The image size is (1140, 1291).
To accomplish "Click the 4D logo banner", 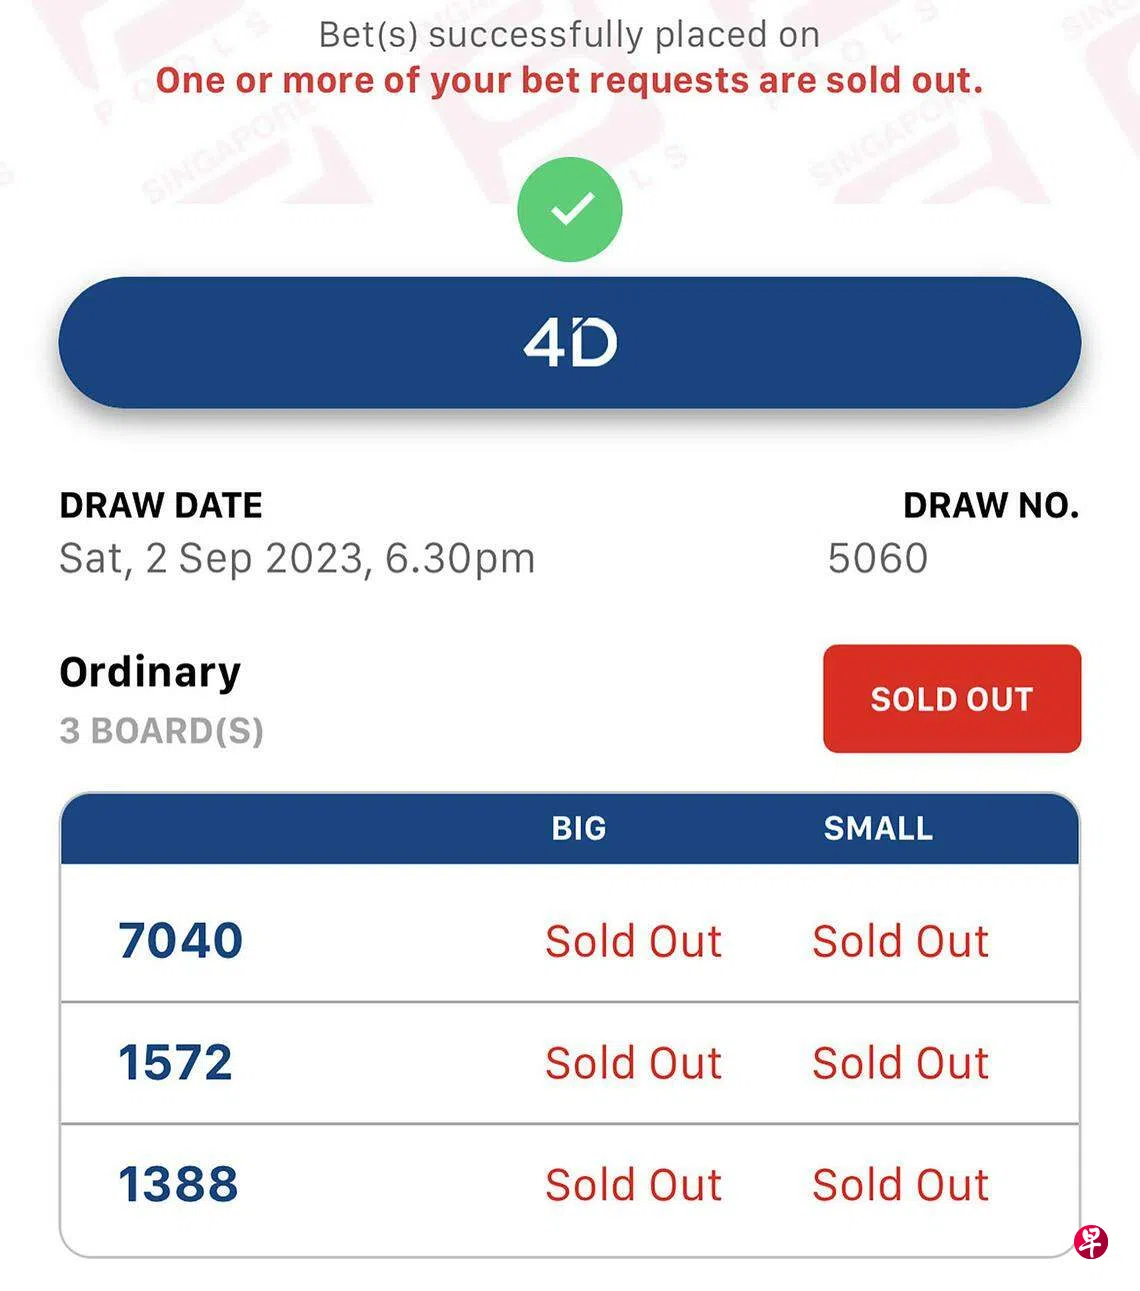I will (570, 343).
